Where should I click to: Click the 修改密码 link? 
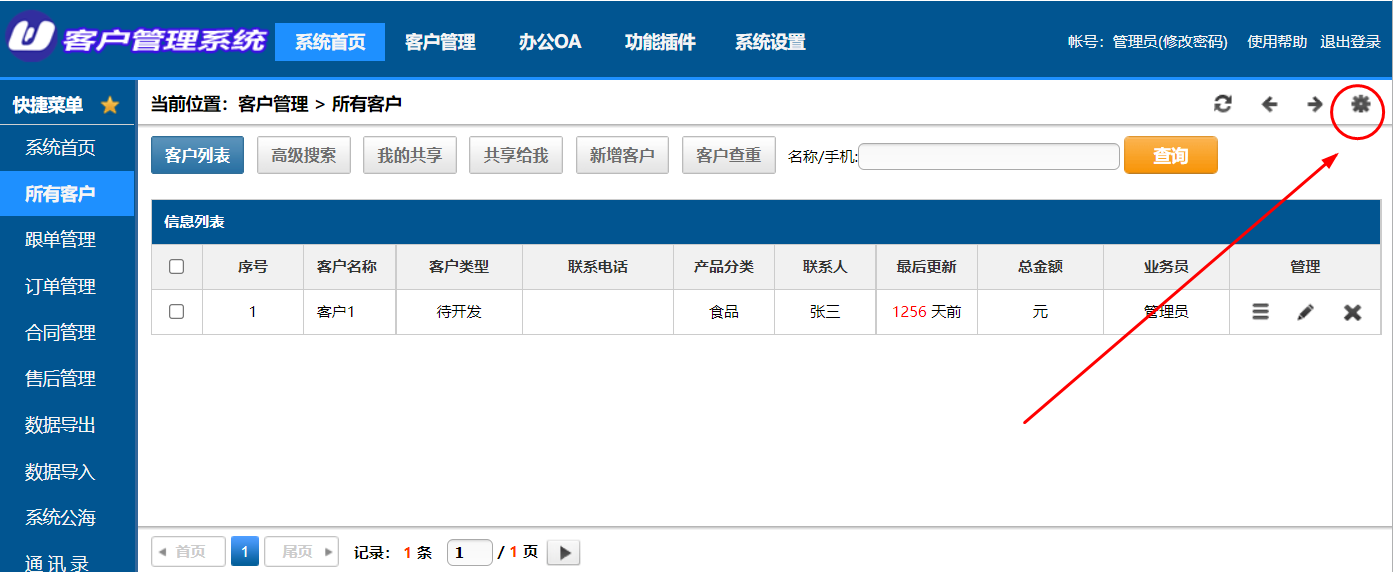pyautogui.click(x=1192, y=42)
